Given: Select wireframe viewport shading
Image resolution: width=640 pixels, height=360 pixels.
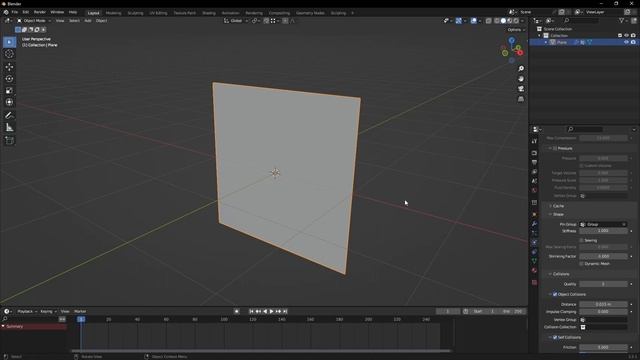Looking at the screenshot, I should [497, 21].
